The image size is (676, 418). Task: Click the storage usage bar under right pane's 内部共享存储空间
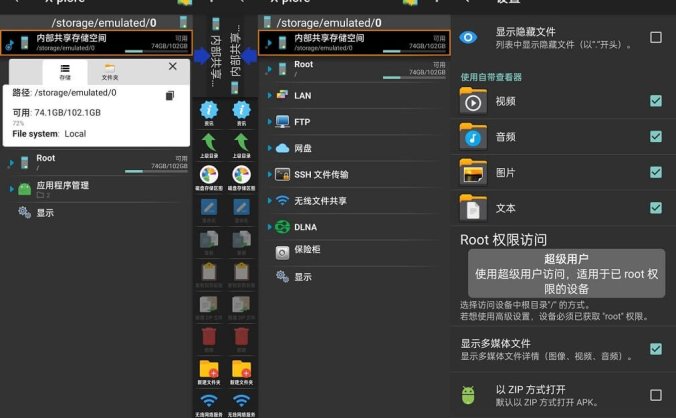tap(414, 51)
